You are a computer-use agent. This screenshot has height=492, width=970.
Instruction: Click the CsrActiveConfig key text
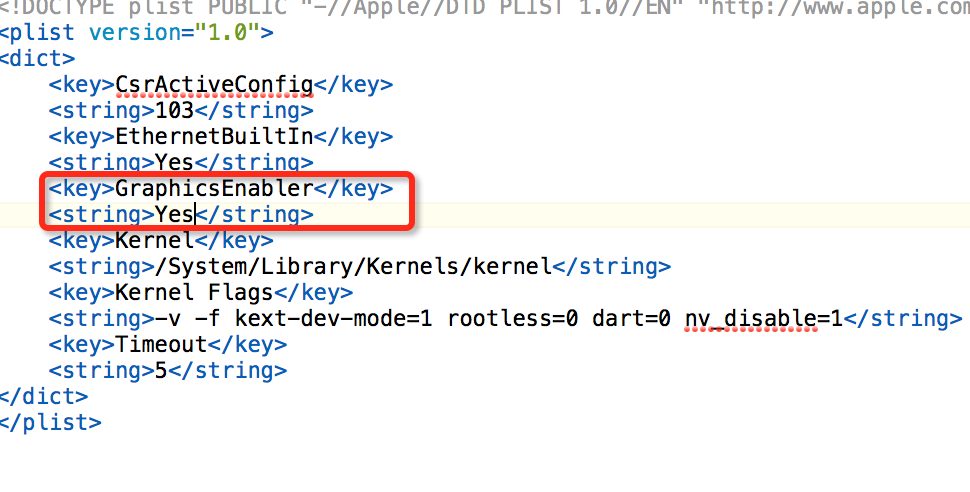pyautogui.click(x=214, y=85)
